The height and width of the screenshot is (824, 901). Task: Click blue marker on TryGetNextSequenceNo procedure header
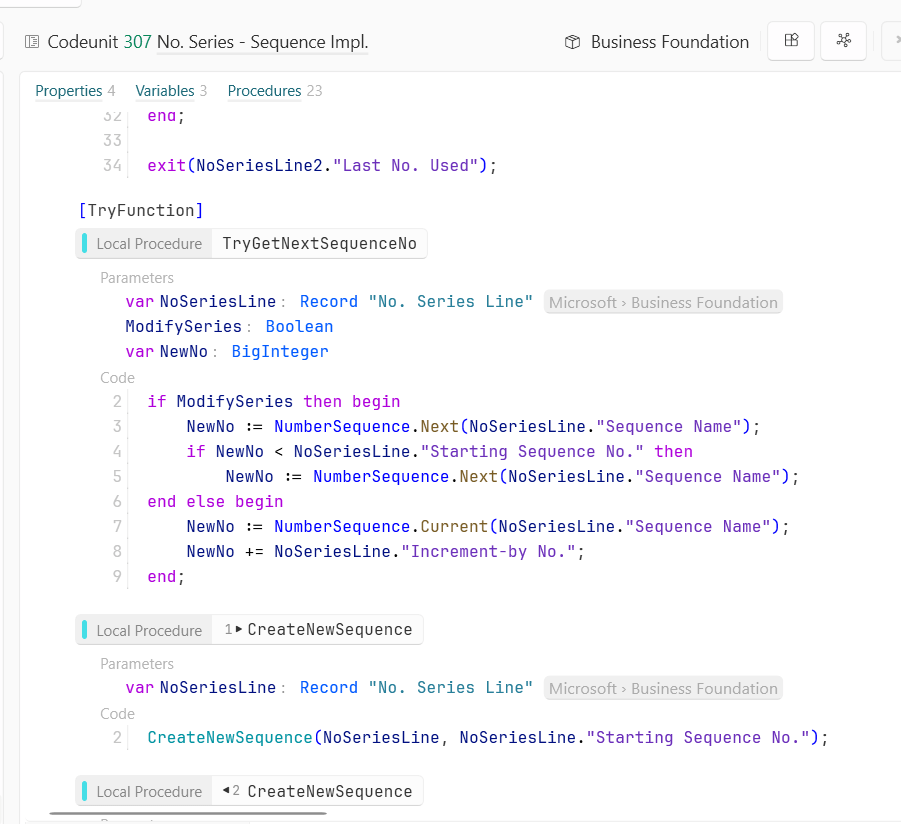pos(86,244)
